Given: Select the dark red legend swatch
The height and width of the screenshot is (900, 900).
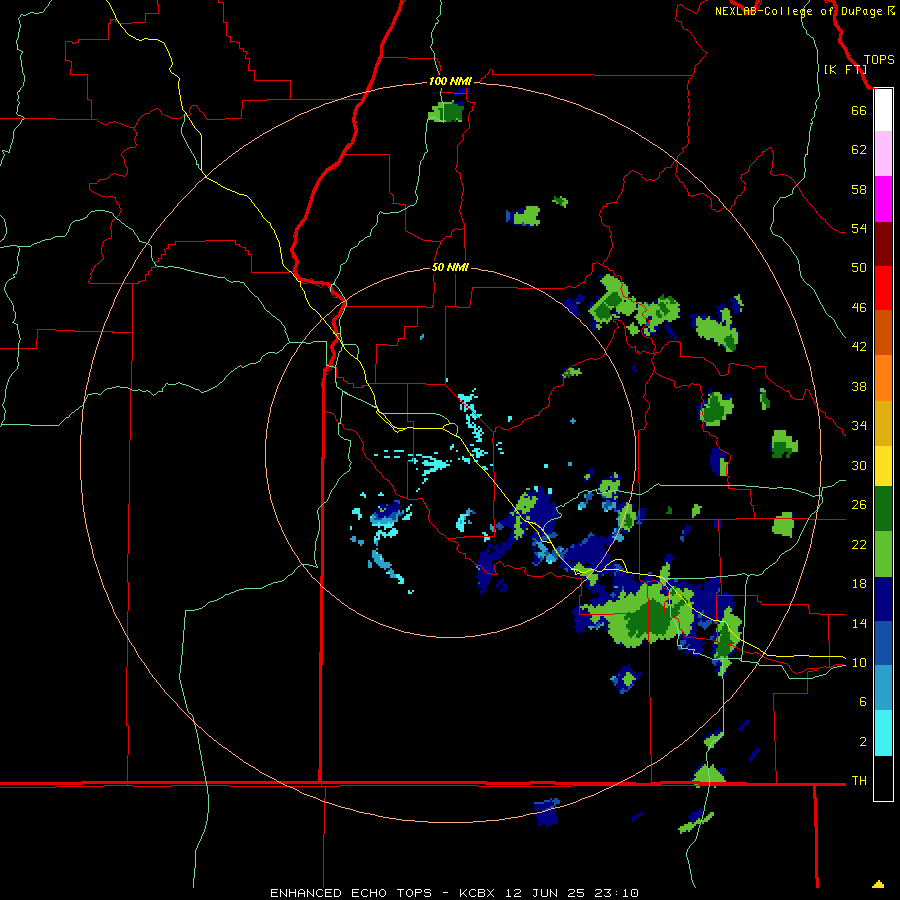Looking at the screenshot, I should pos(883,244).
